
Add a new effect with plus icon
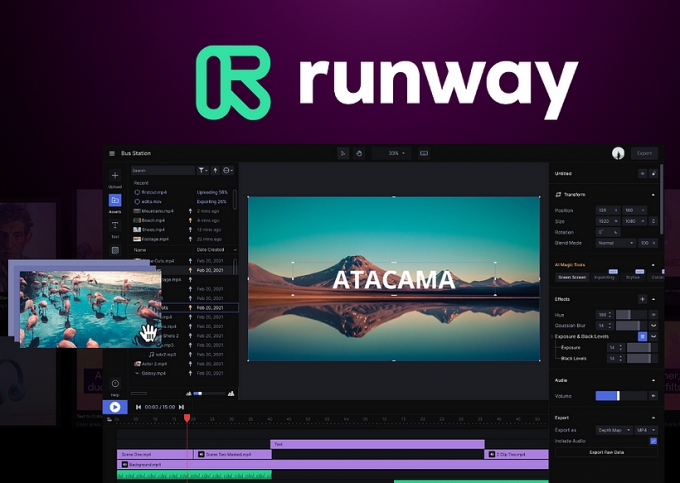tap(641, 299)
